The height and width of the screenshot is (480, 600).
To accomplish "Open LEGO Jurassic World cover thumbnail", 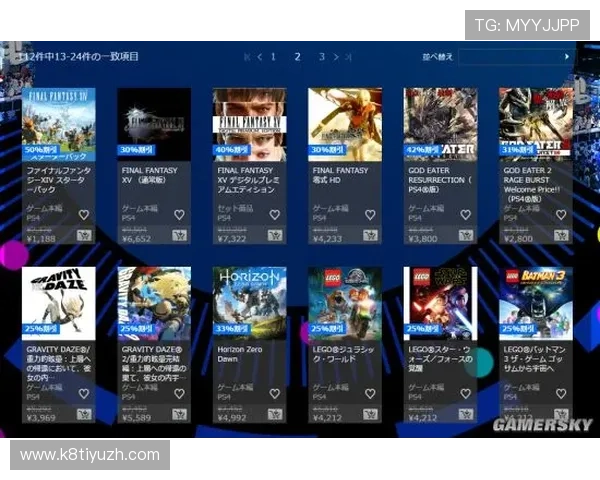I will pyautogui.click(x=345, y=304).
